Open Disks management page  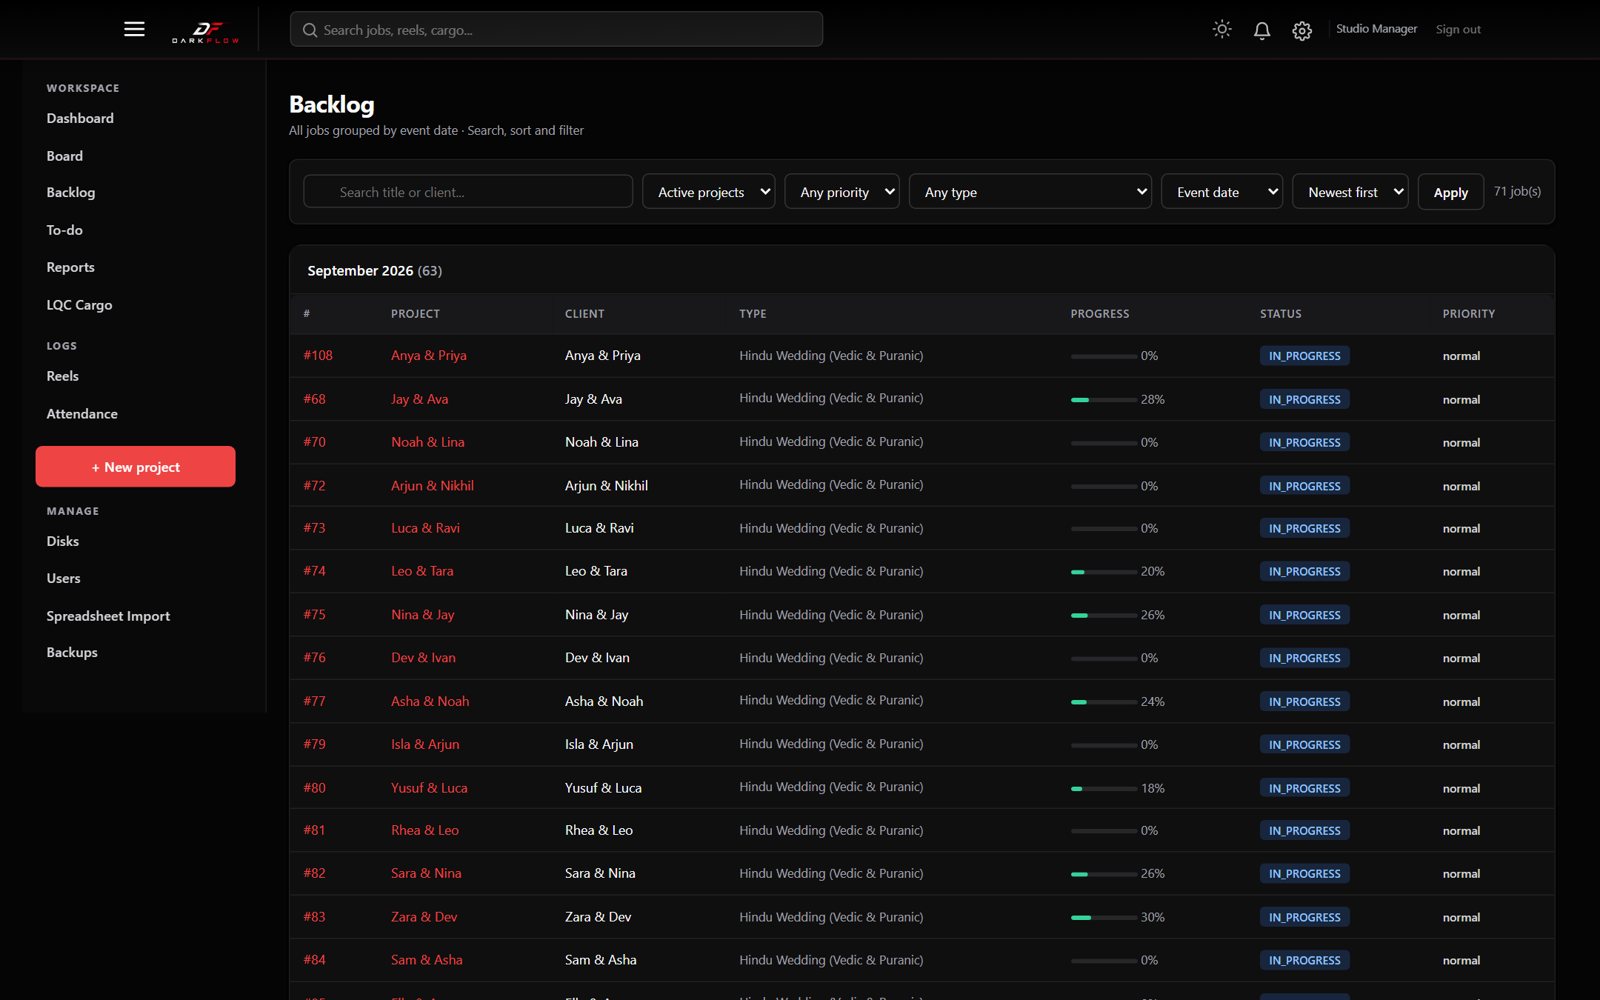62,541
